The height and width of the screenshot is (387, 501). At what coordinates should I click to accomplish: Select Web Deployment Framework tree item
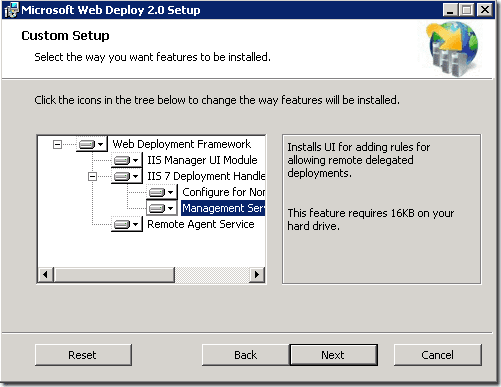point(182,144)
